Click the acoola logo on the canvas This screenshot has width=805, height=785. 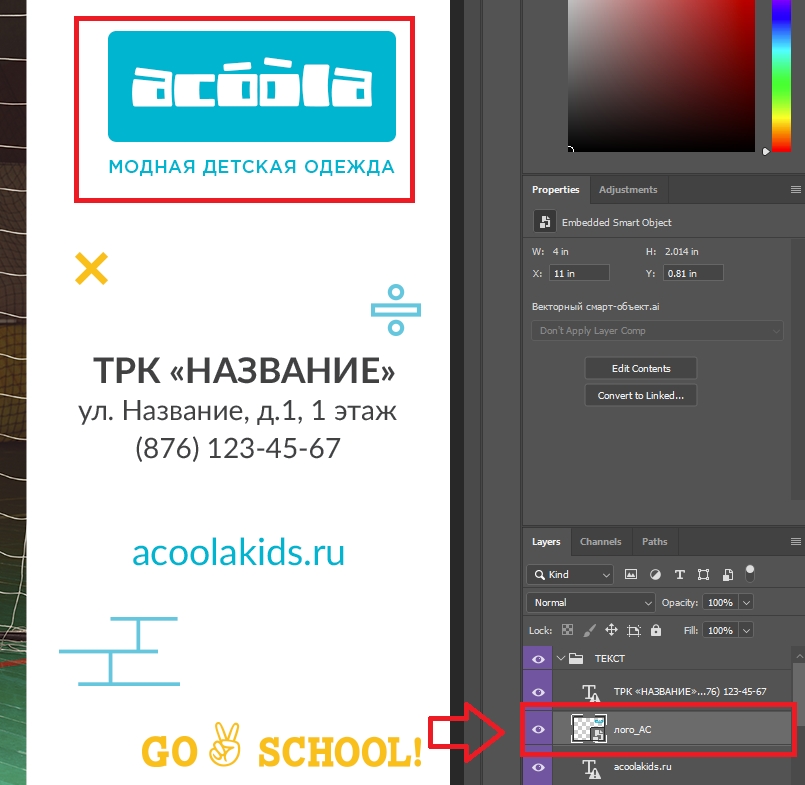[x=252, y=86]
